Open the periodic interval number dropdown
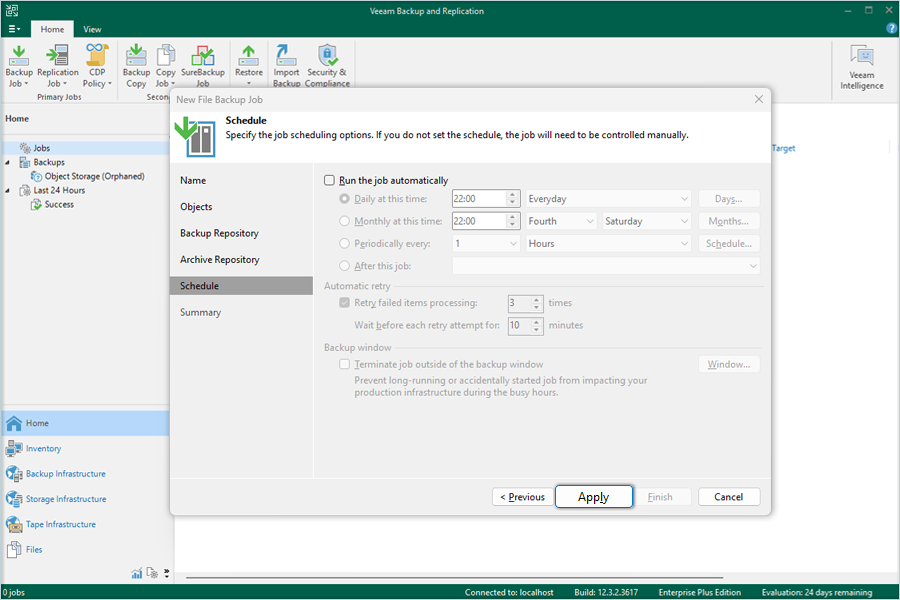 [486, 243]
